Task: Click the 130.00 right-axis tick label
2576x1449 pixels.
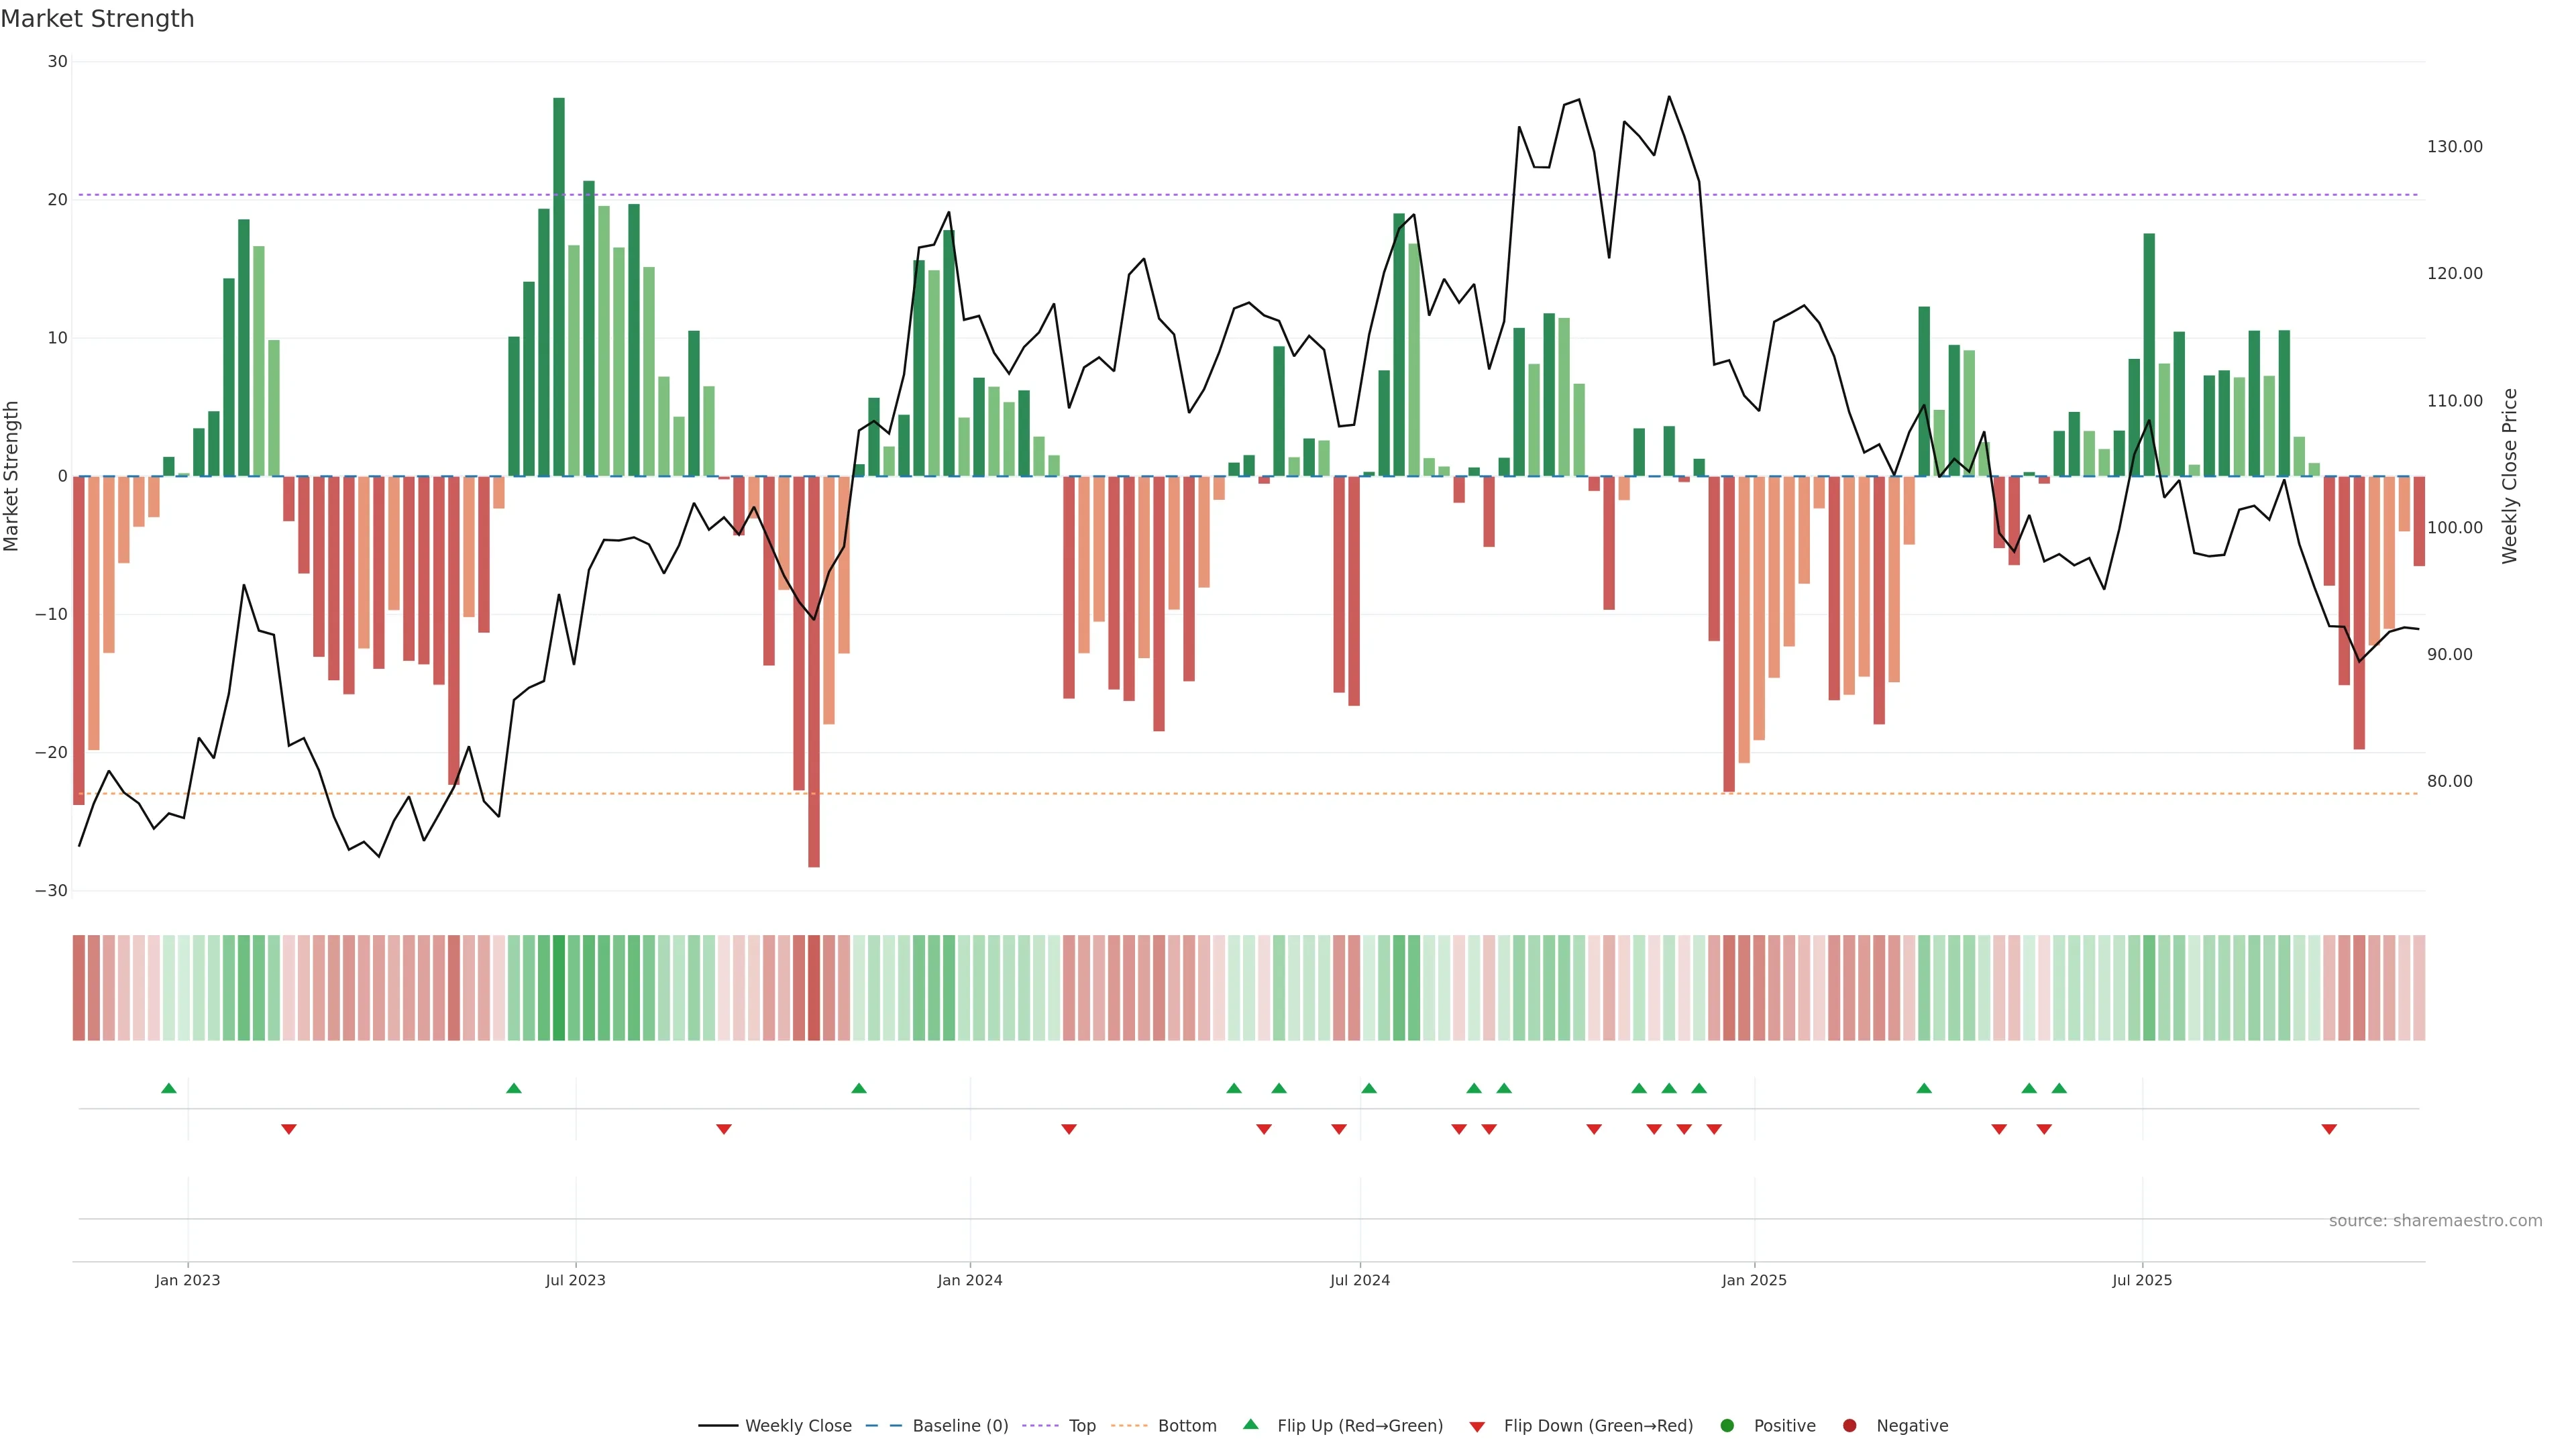Action: coord(2454,146)
